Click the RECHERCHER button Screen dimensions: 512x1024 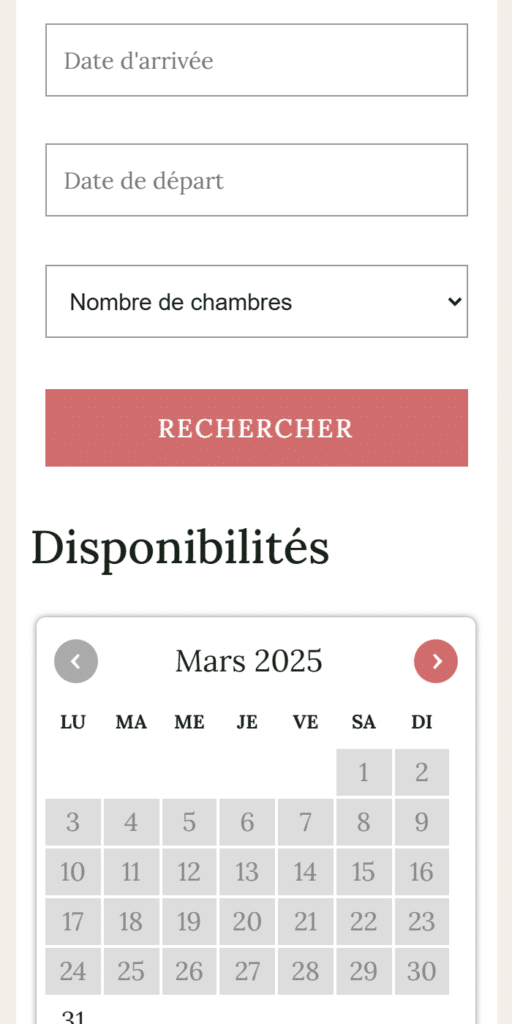coord(257,428)
